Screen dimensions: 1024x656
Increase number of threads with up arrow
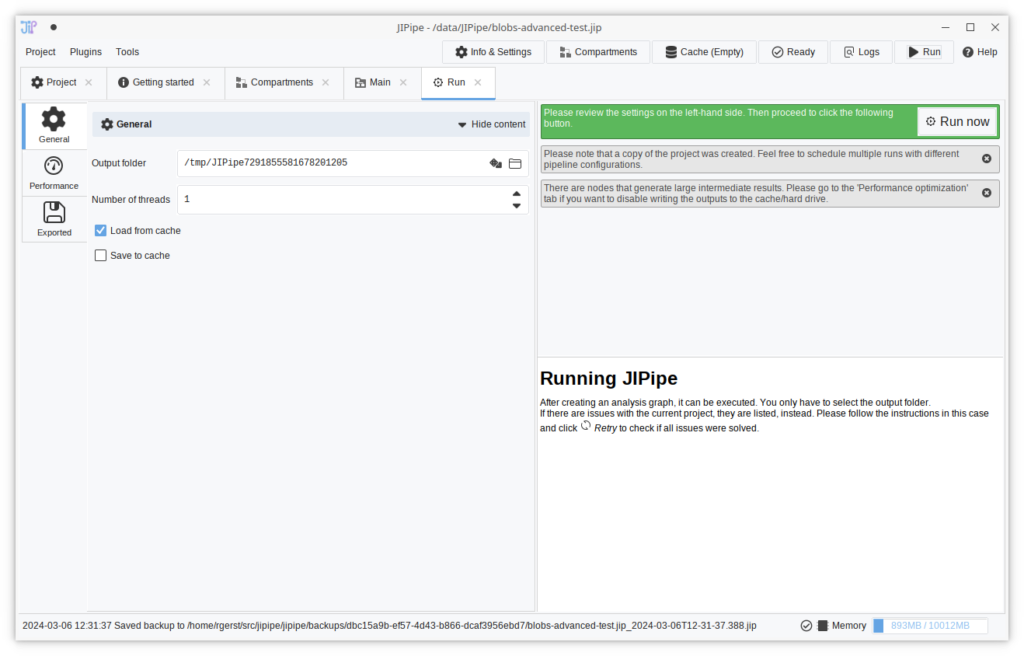pyautogui.click(x=516, y=194)
